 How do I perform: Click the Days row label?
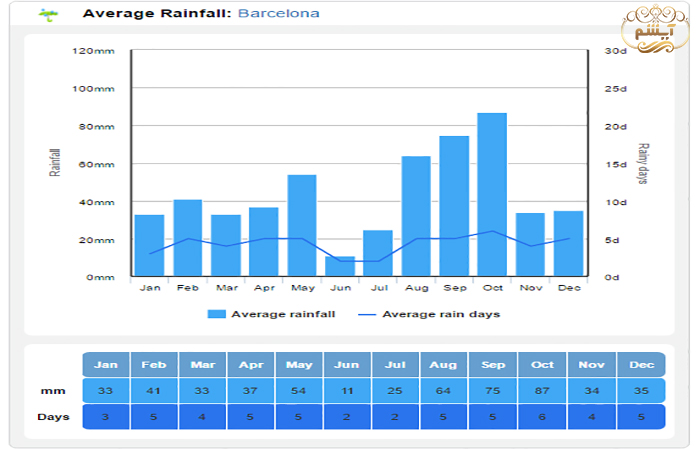54,417
